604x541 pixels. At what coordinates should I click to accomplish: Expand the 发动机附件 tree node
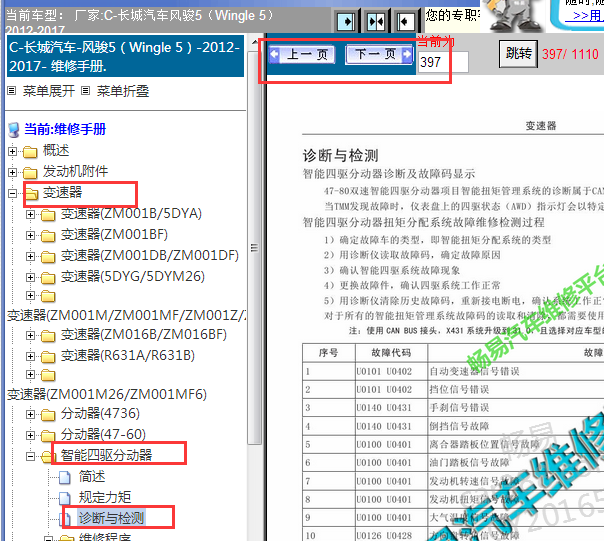(12, 172)
